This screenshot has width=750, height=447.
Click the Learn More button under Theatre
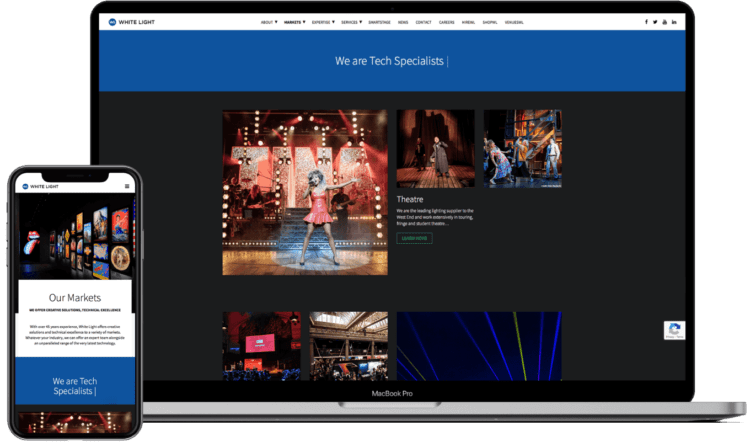click(x=414, y=239)
